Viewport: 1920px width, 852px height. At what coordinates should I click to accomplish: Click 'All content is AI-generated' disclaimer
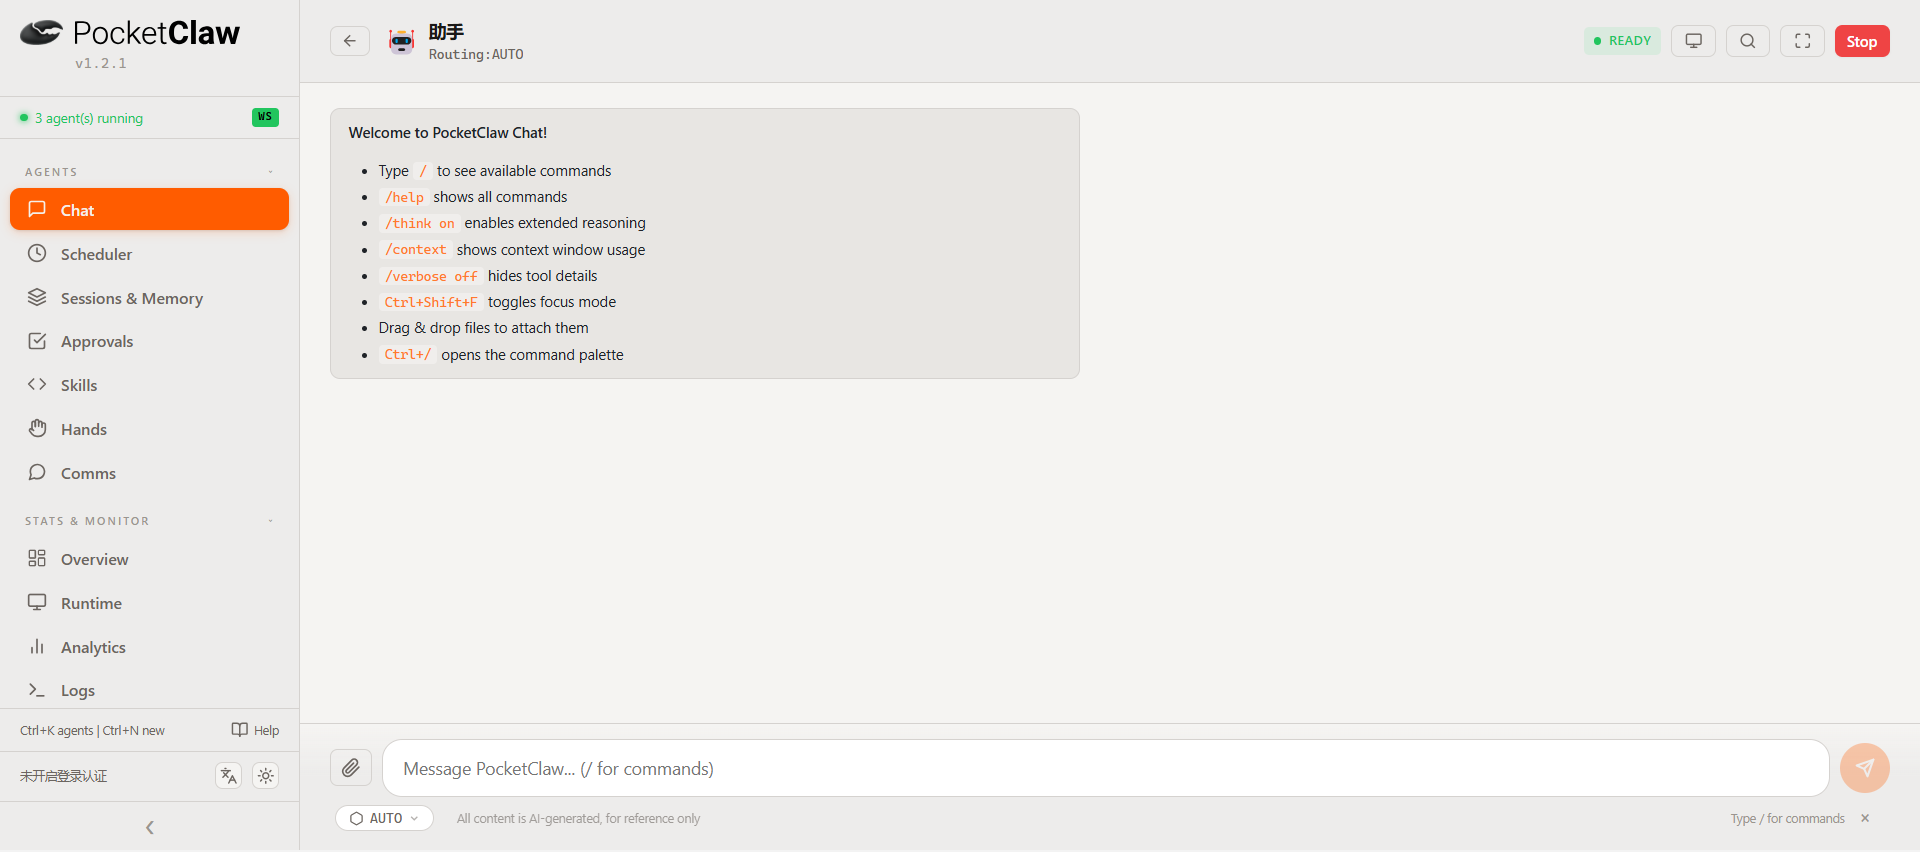point(578,819)
